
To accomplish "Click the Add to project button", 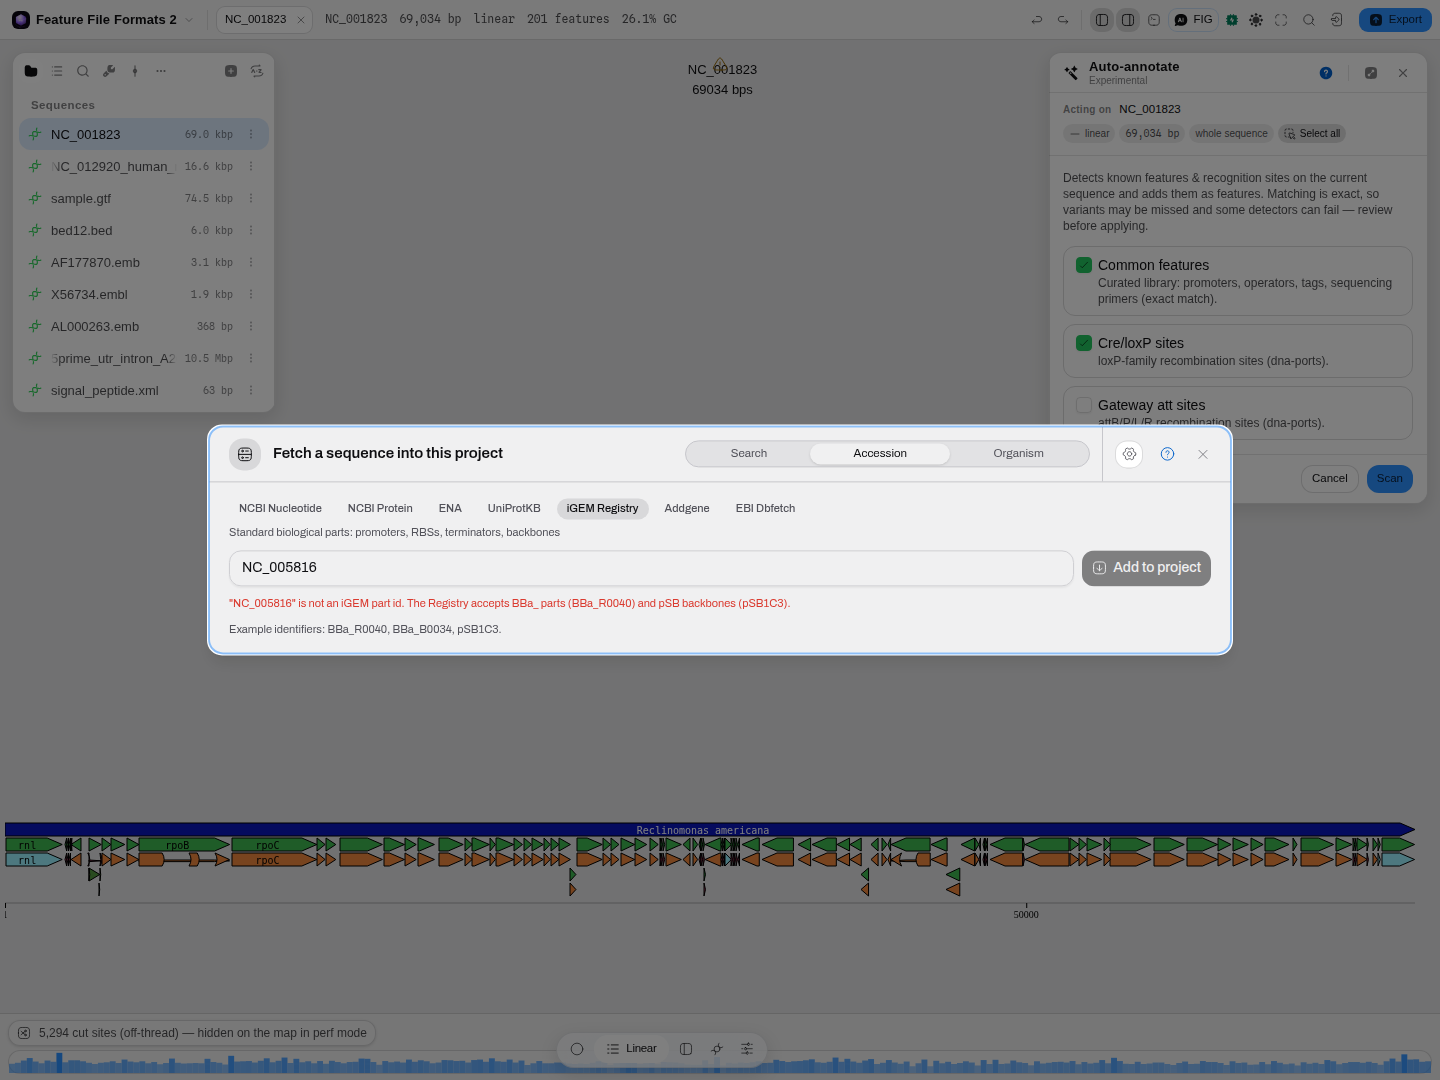I will [x=1146, y=568].
